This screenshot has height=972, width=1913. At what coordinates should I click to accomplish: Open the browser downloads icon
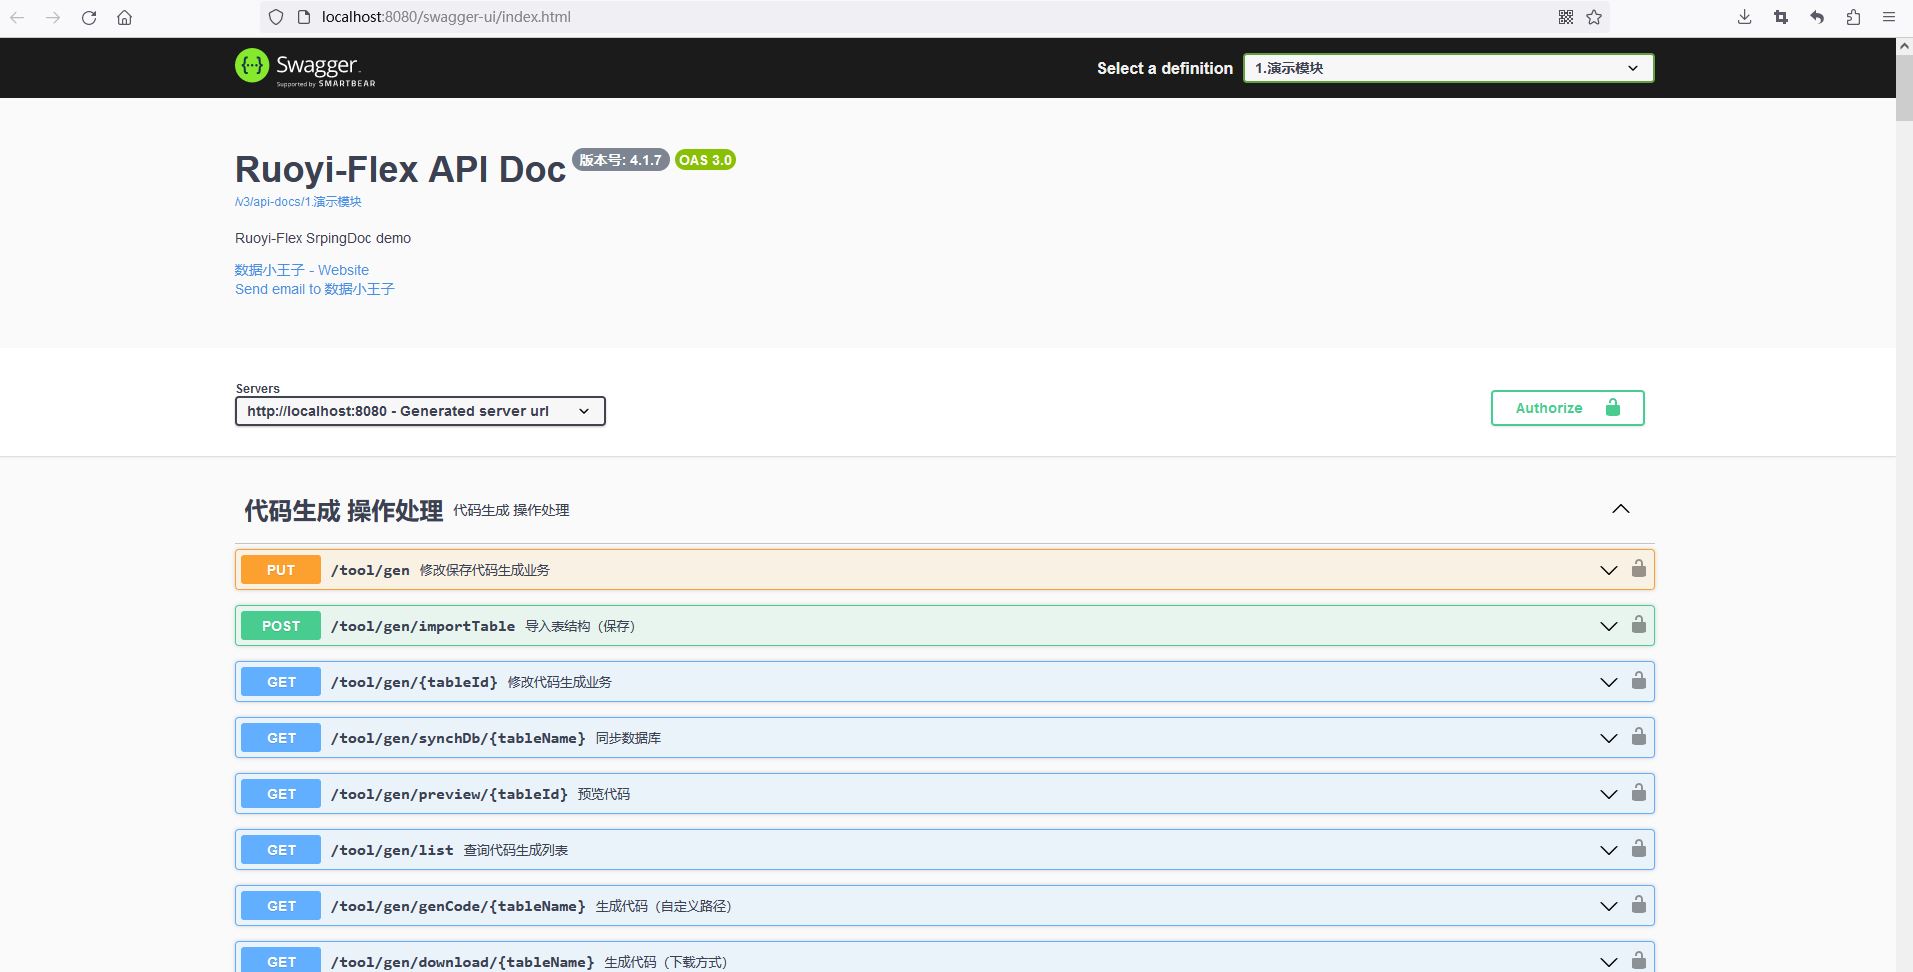point(1745,17)
